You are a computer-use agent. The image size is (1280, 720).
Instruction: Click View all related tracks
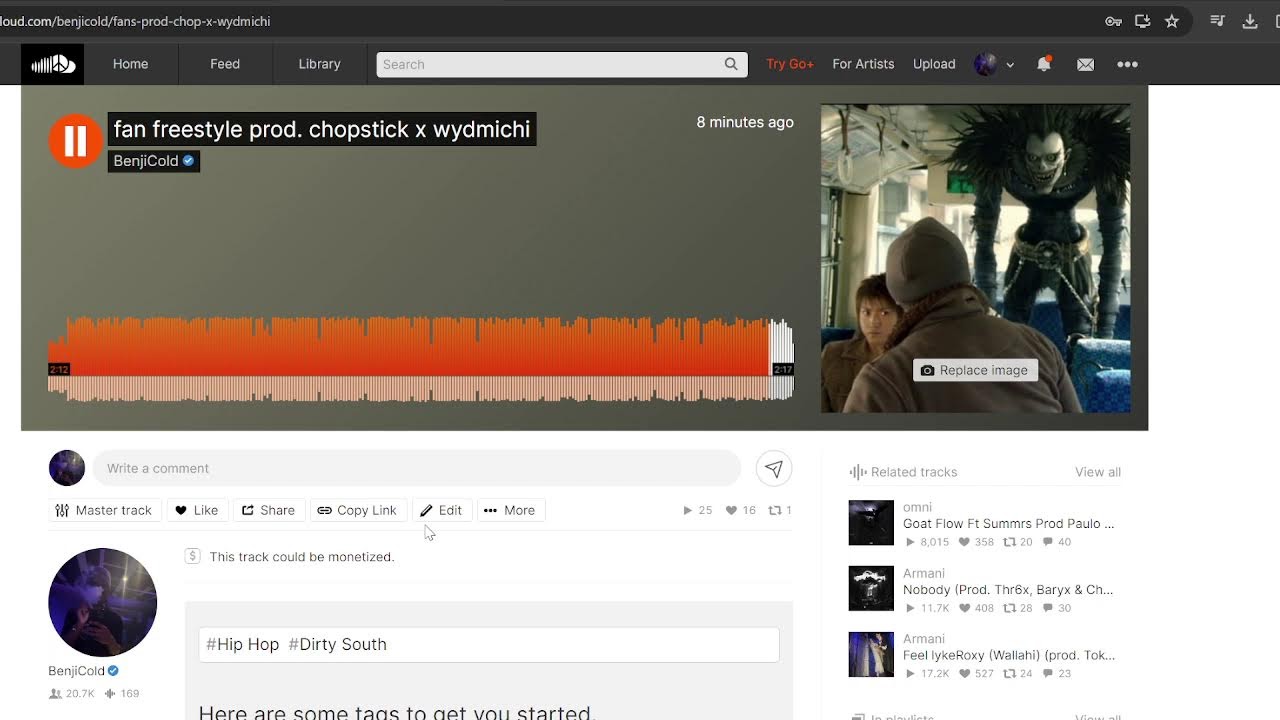point(1098,472)
